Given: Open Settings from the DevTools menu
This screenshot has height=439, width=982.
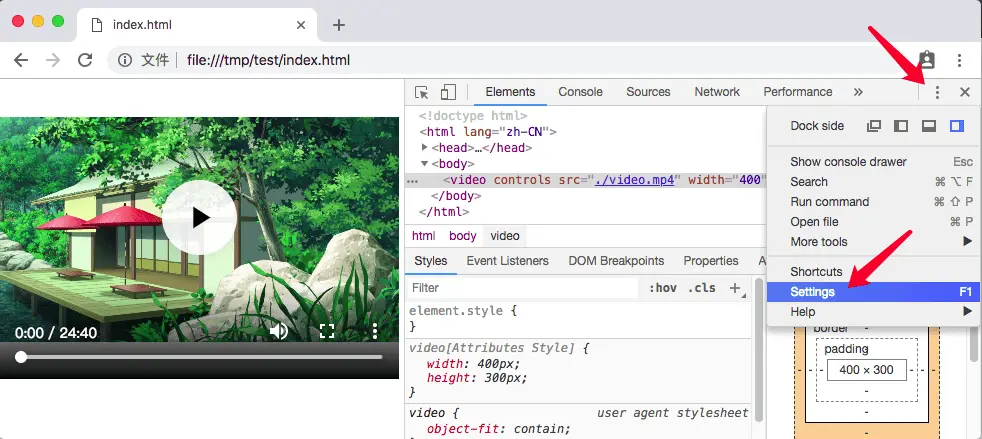Looking at the screenshot, I should pyautogui.click(x=874, y=292).
